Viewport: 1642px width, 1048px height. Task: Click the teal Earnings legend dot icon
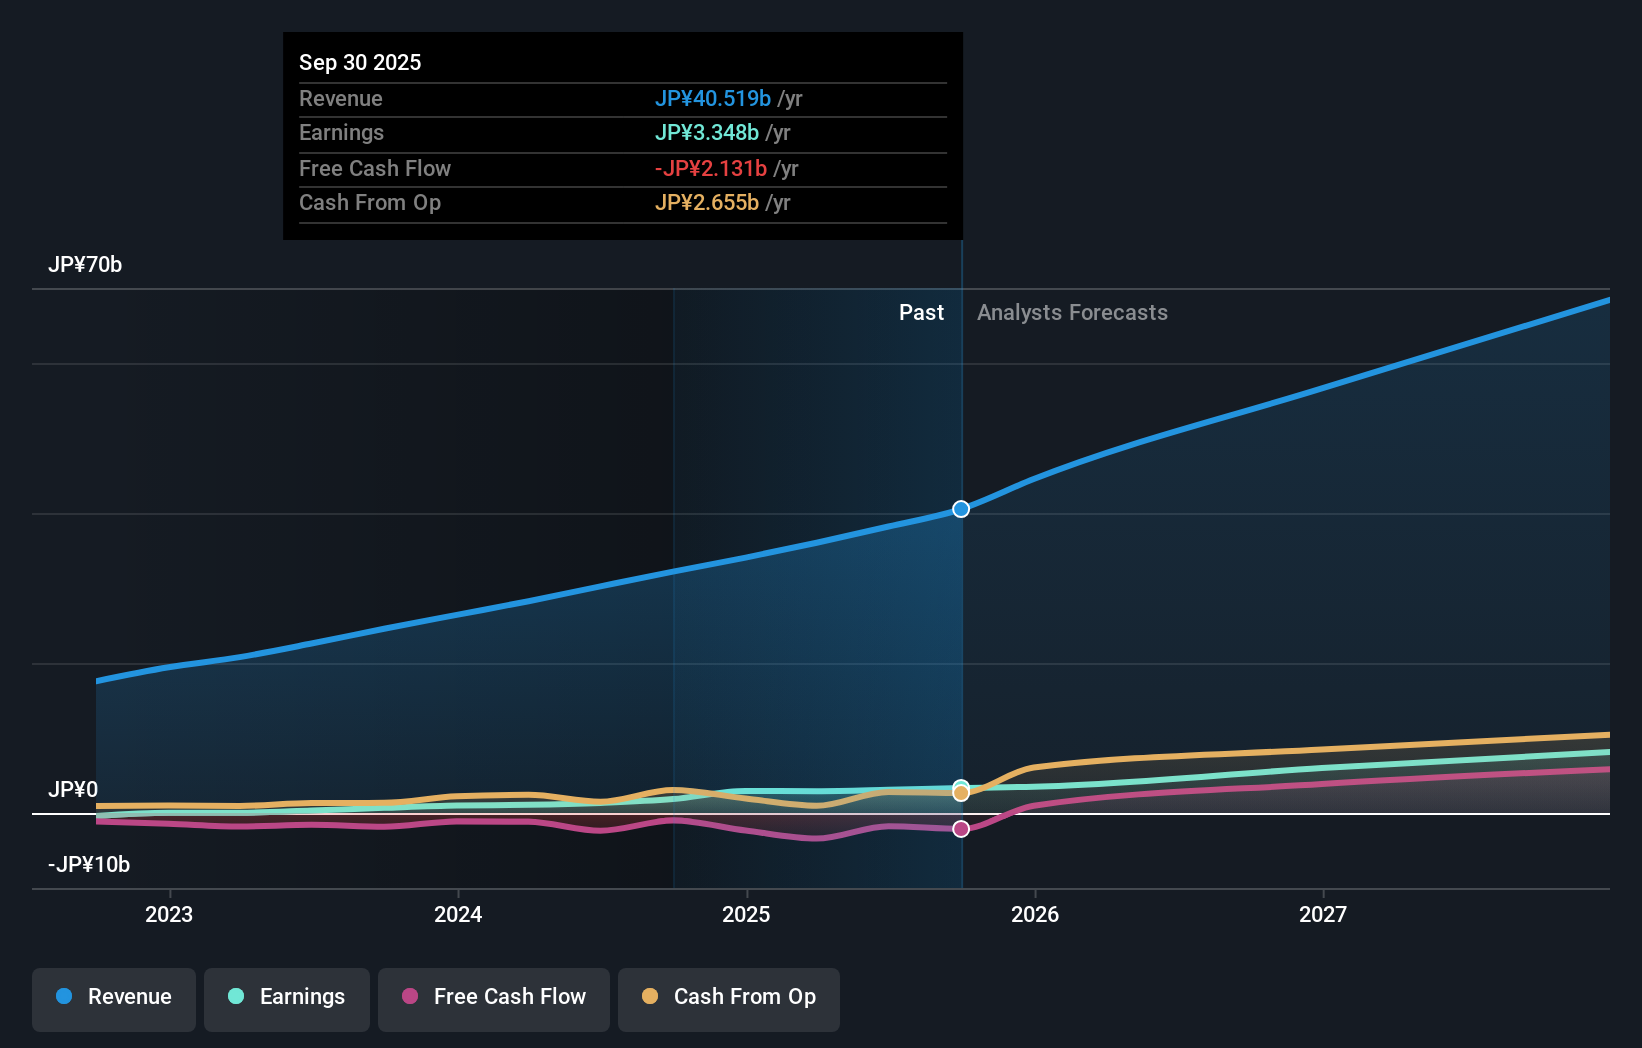pos(236,997)
